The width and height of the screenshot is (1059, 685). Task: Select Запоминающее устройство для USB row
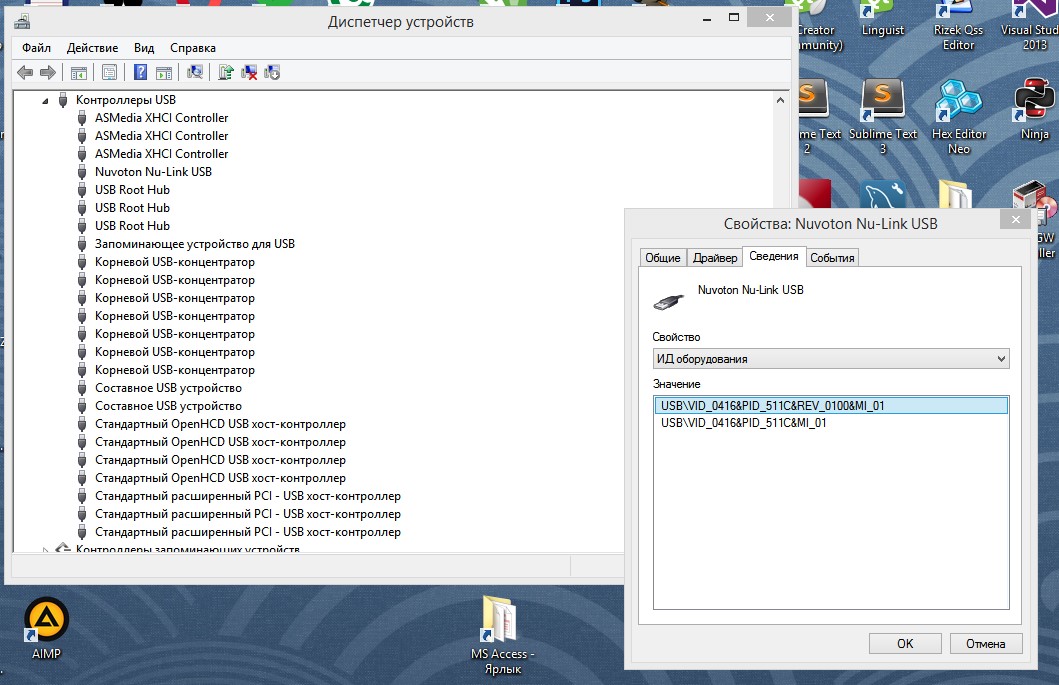coord(195,244)
